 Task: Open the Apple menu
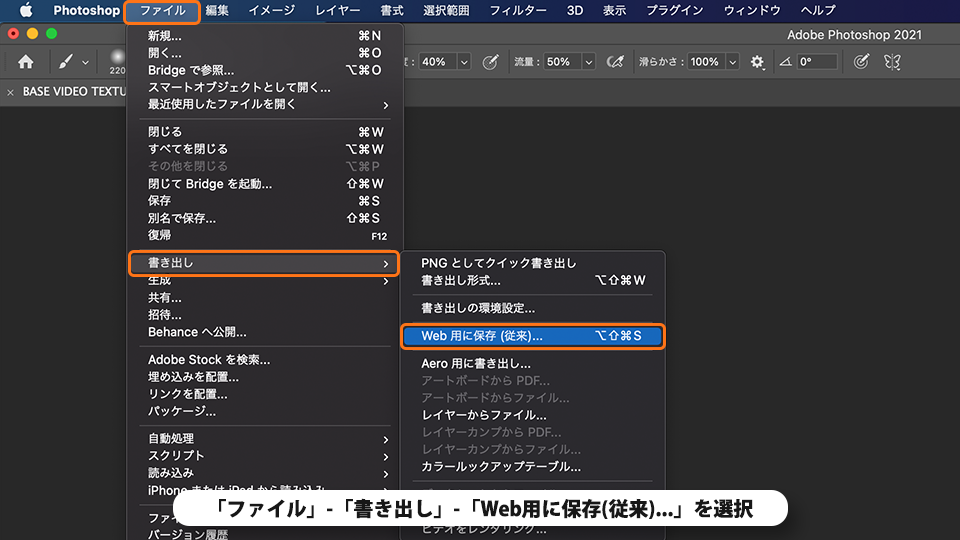point(26,10)
